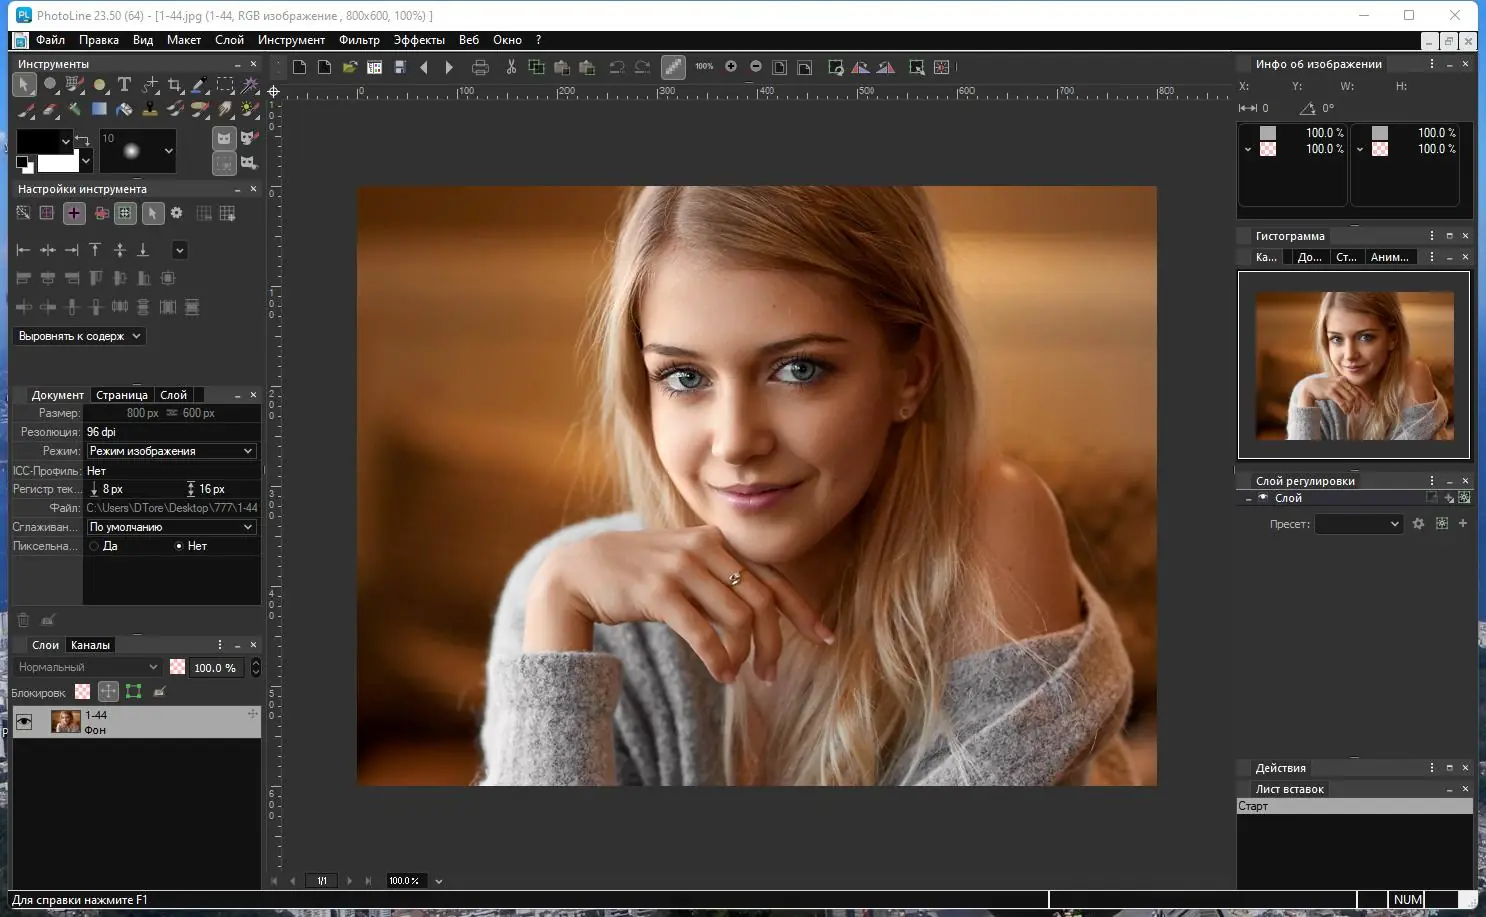Open the 'Выровнять к содерж' dropdown
Viewport: 1486px width, 917px height.
point(80,336)
